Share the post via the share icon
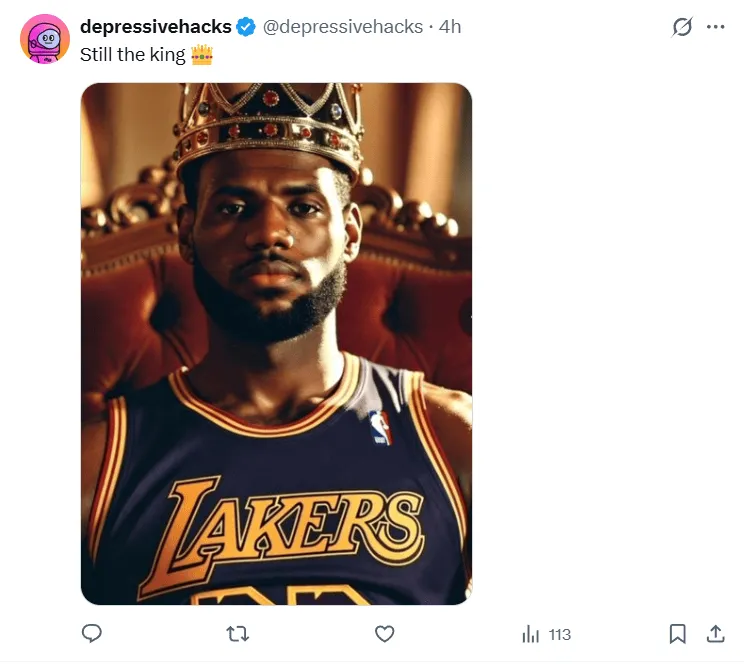This screenshot has height=665, width=744. coord(715,633)
